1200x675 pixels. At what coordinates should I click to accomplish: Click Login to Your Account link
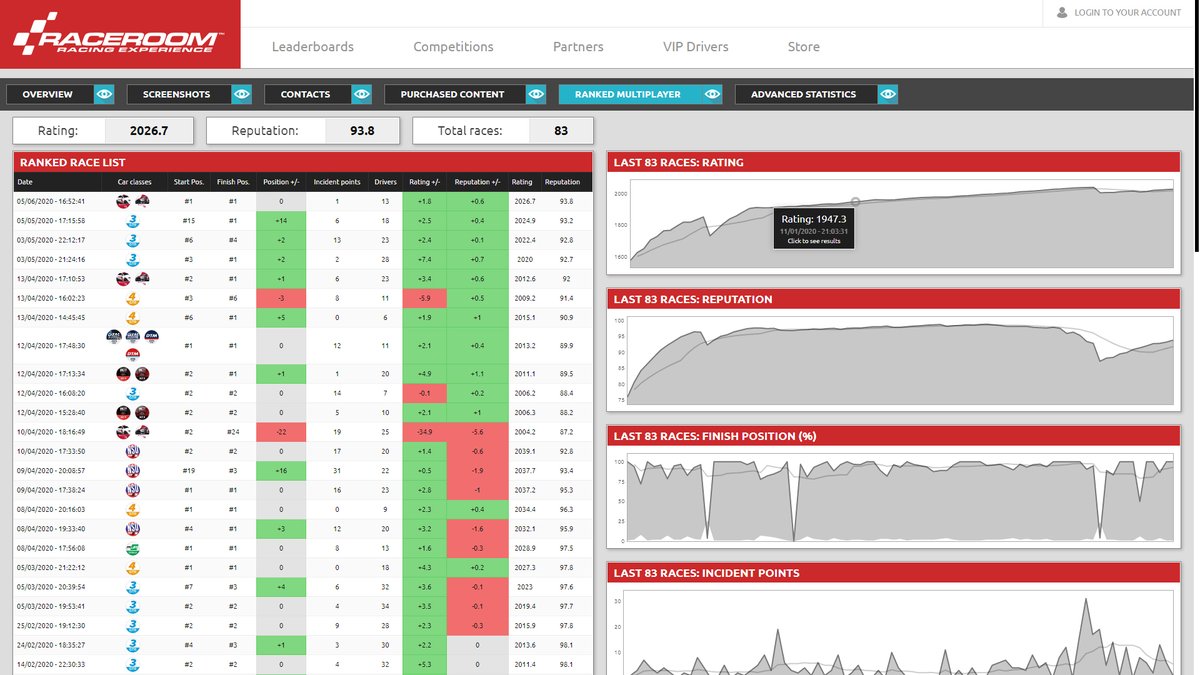(1128, 13)
